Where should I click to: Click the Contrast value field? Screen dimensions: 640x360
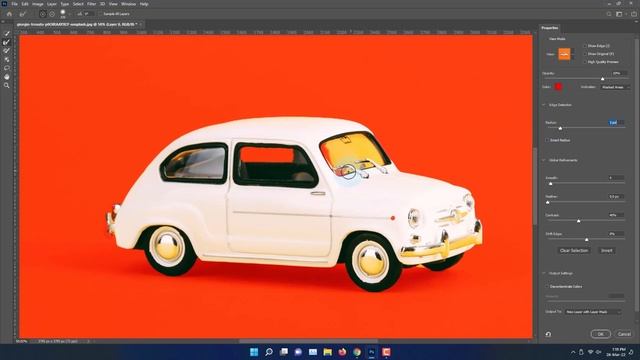click(x=616, y=215)
